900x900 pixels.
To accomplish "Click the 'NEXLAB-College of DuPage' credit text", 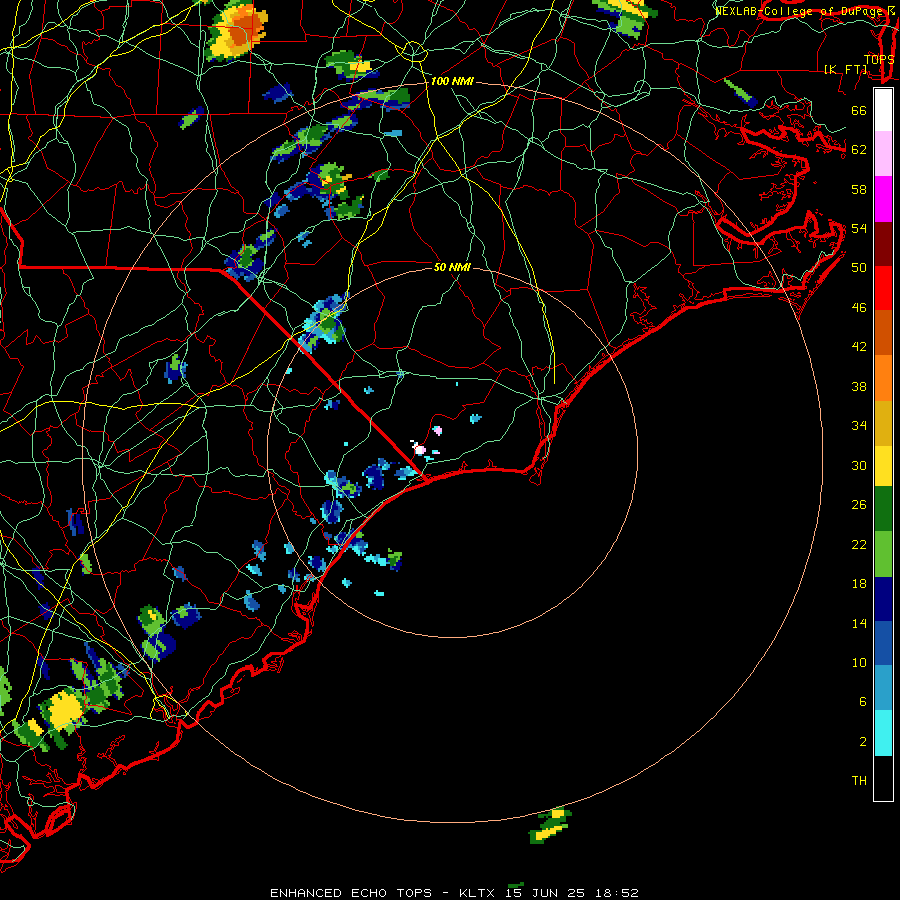I will [799, 11].
